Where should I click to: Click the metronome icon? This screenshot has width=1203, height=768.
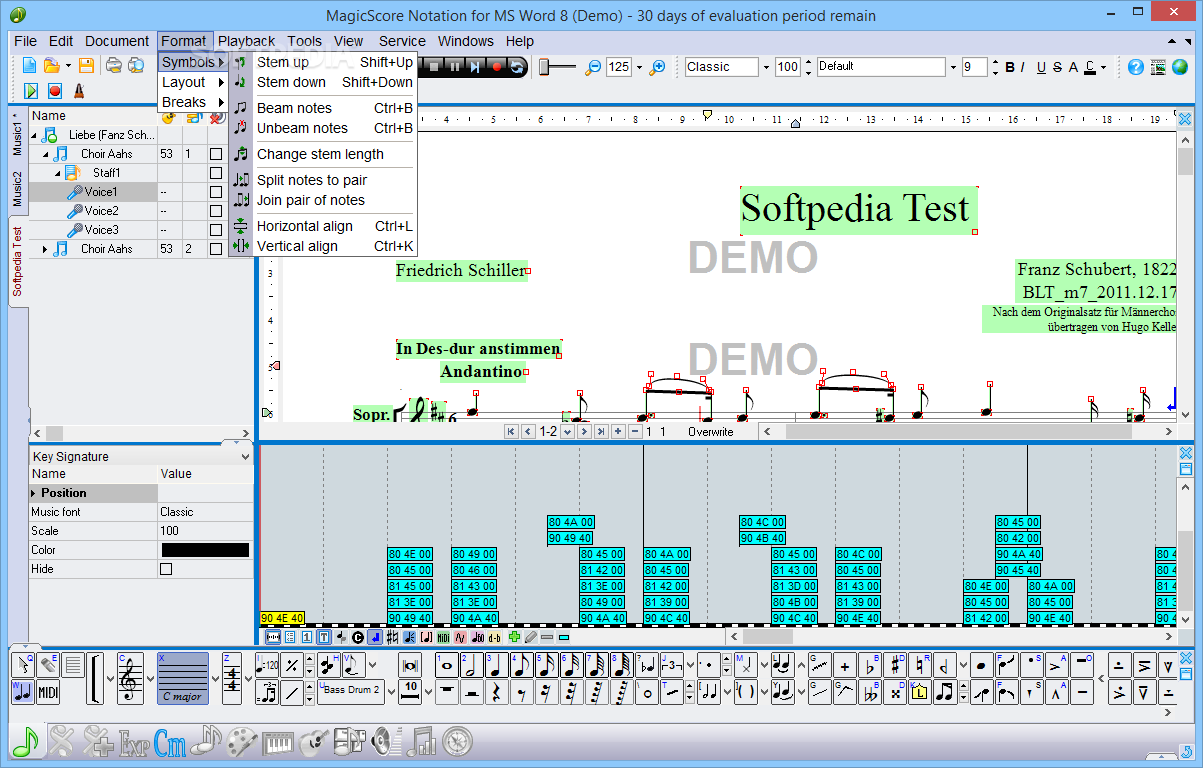(x=78, y=90)
